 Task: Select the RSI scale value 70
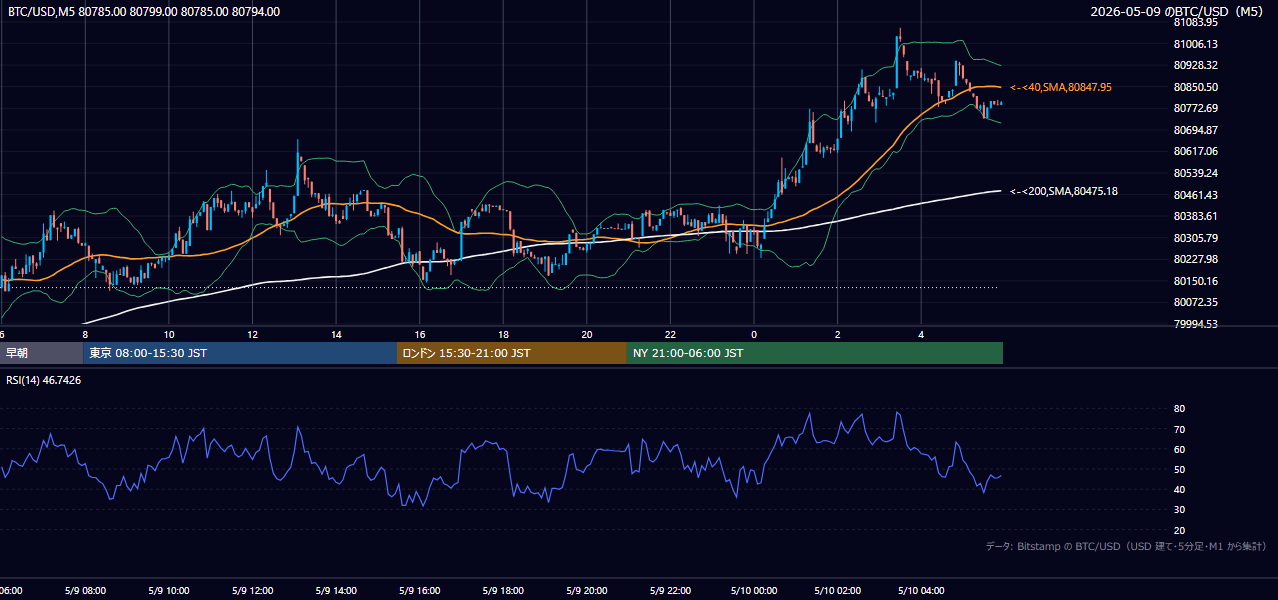[1179, 429]
